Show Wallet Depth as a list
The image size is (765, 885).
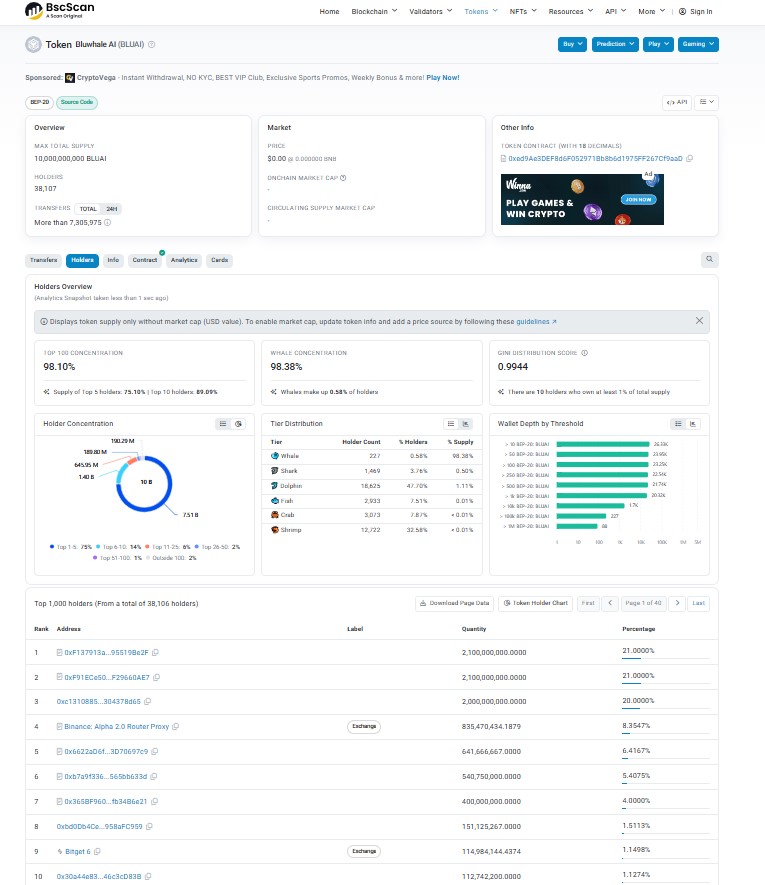coord(678,424)
